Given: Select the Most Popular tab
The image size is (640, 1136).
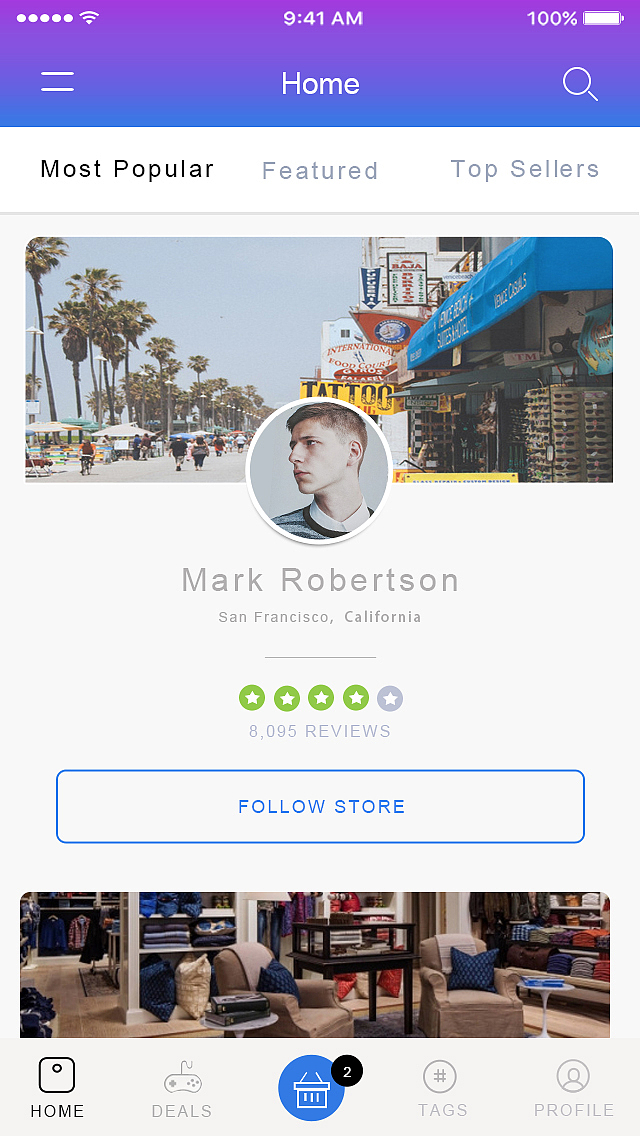Looking at the screenshot, I should 128,170.
